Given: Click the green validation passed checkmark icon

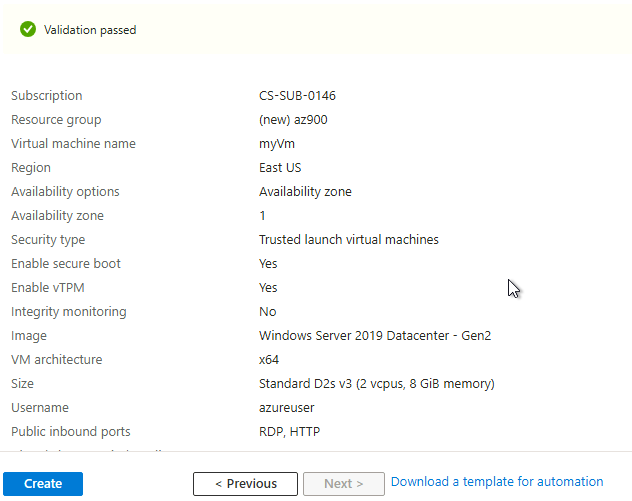Looking at the screenshot, I should point(28,30).
